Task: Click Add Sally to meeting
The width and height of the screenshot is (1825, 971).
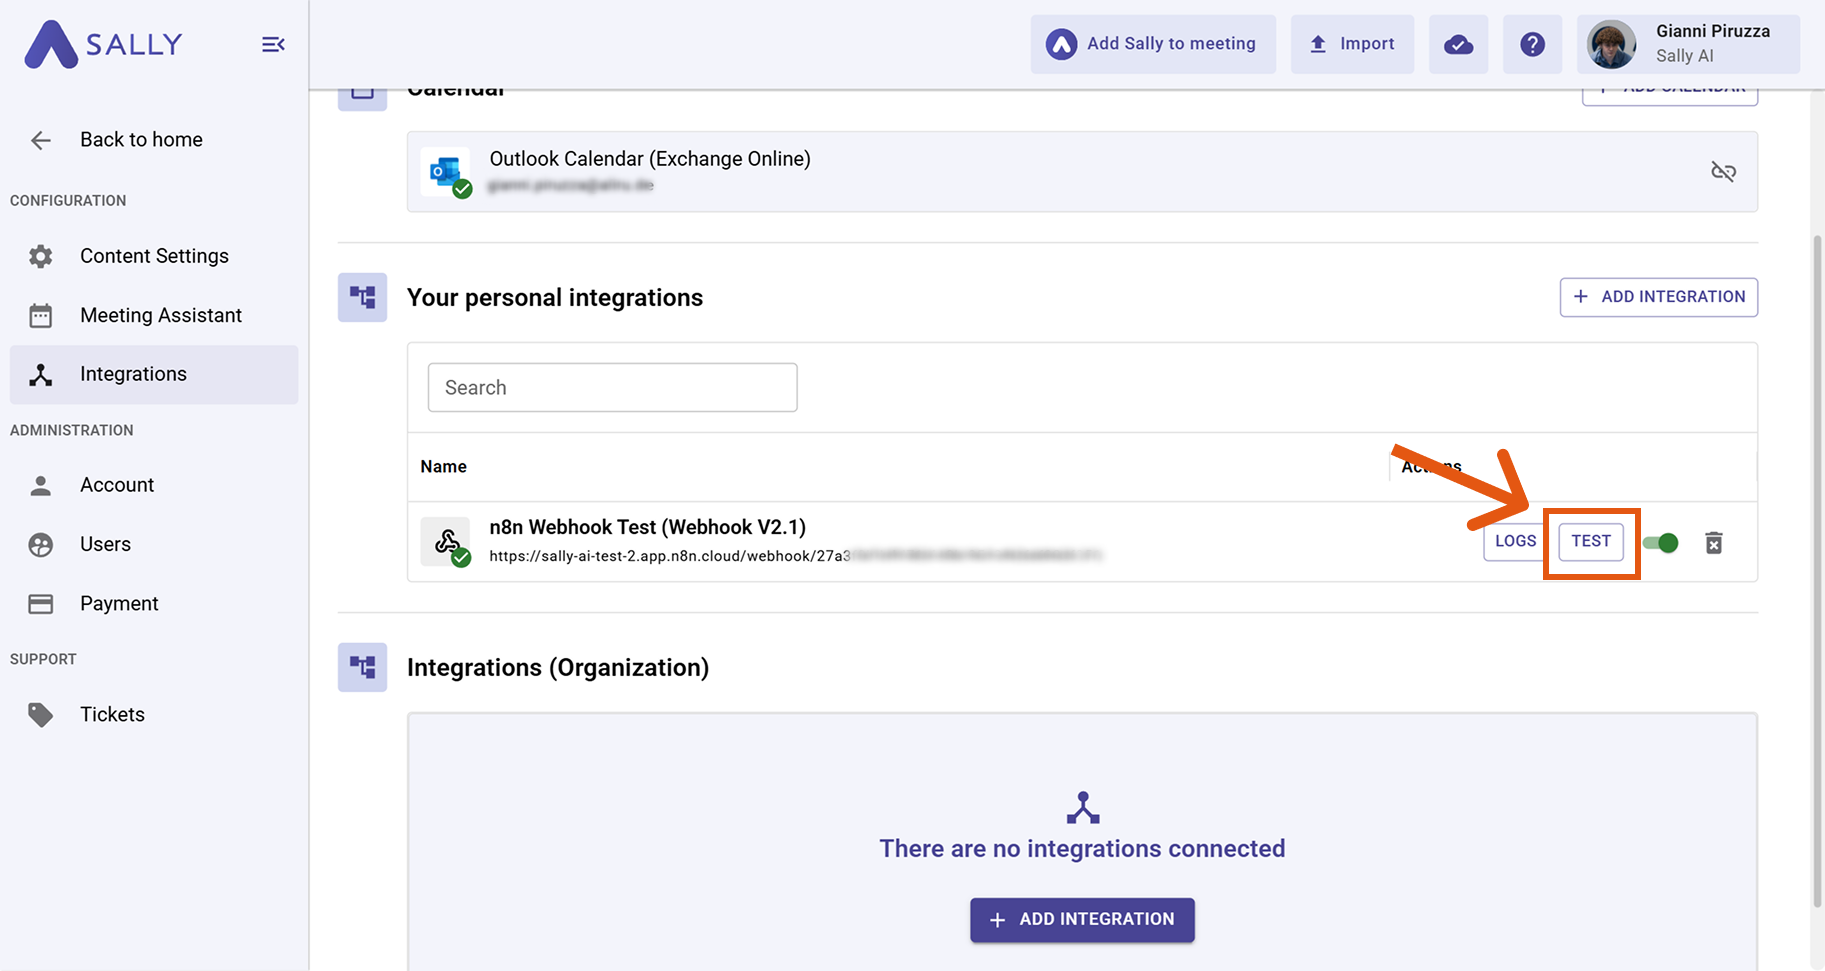Action: pyautogui.click(x=1153, y=44)
